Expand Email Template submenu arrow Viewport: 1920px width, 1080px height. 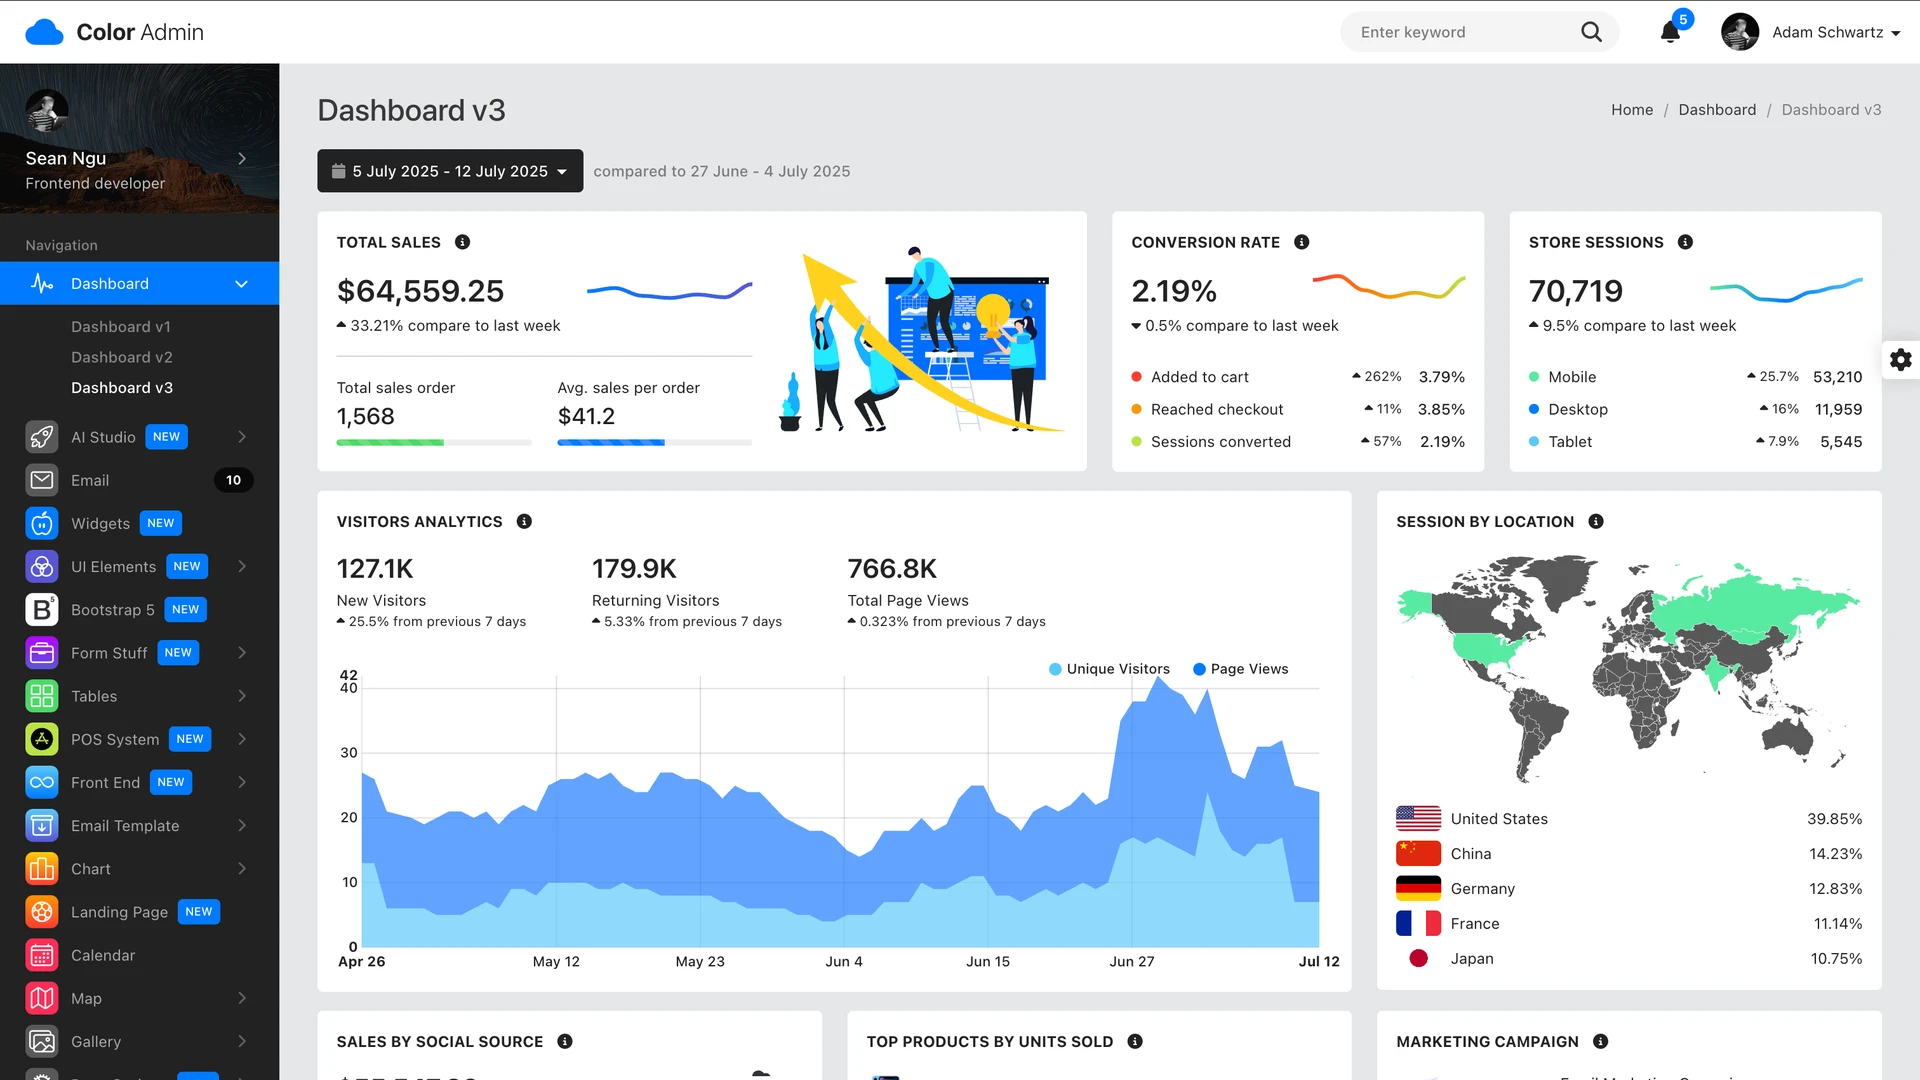242,825
